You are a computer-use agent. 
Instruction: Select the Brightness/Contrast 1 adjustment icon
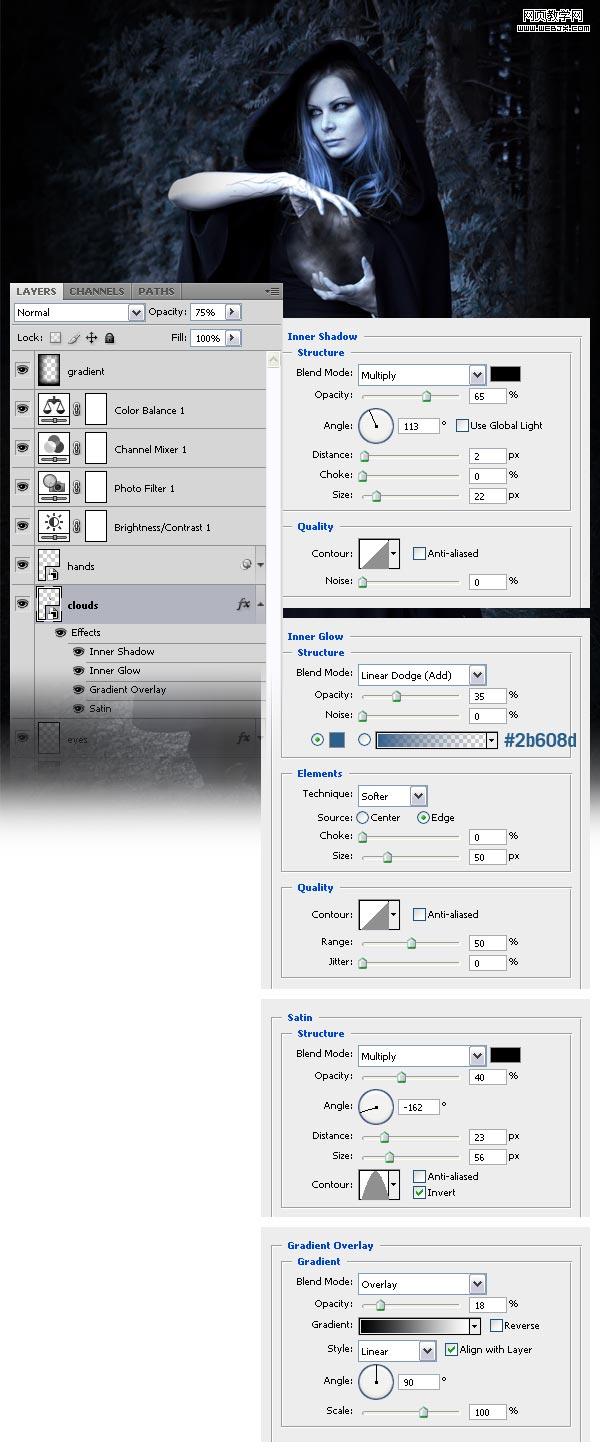pyautogui.click(x=53, y=526)
